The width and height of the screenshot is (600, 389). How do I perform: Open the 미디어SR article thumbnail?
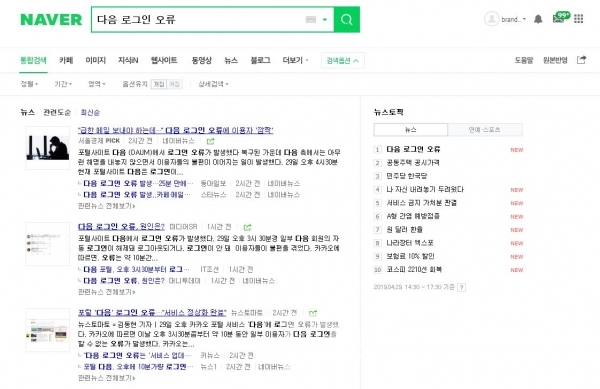click(x=47, y=244)
